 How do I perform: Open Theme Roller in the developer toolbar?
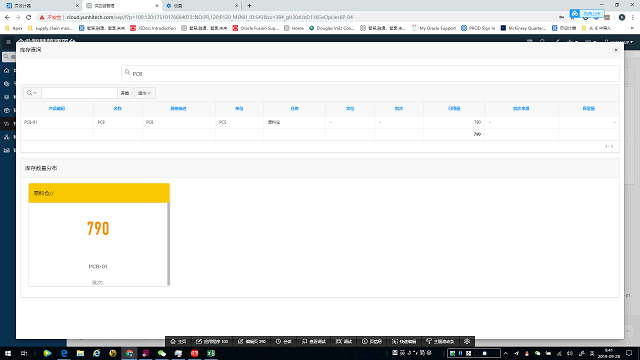(440, 341)
